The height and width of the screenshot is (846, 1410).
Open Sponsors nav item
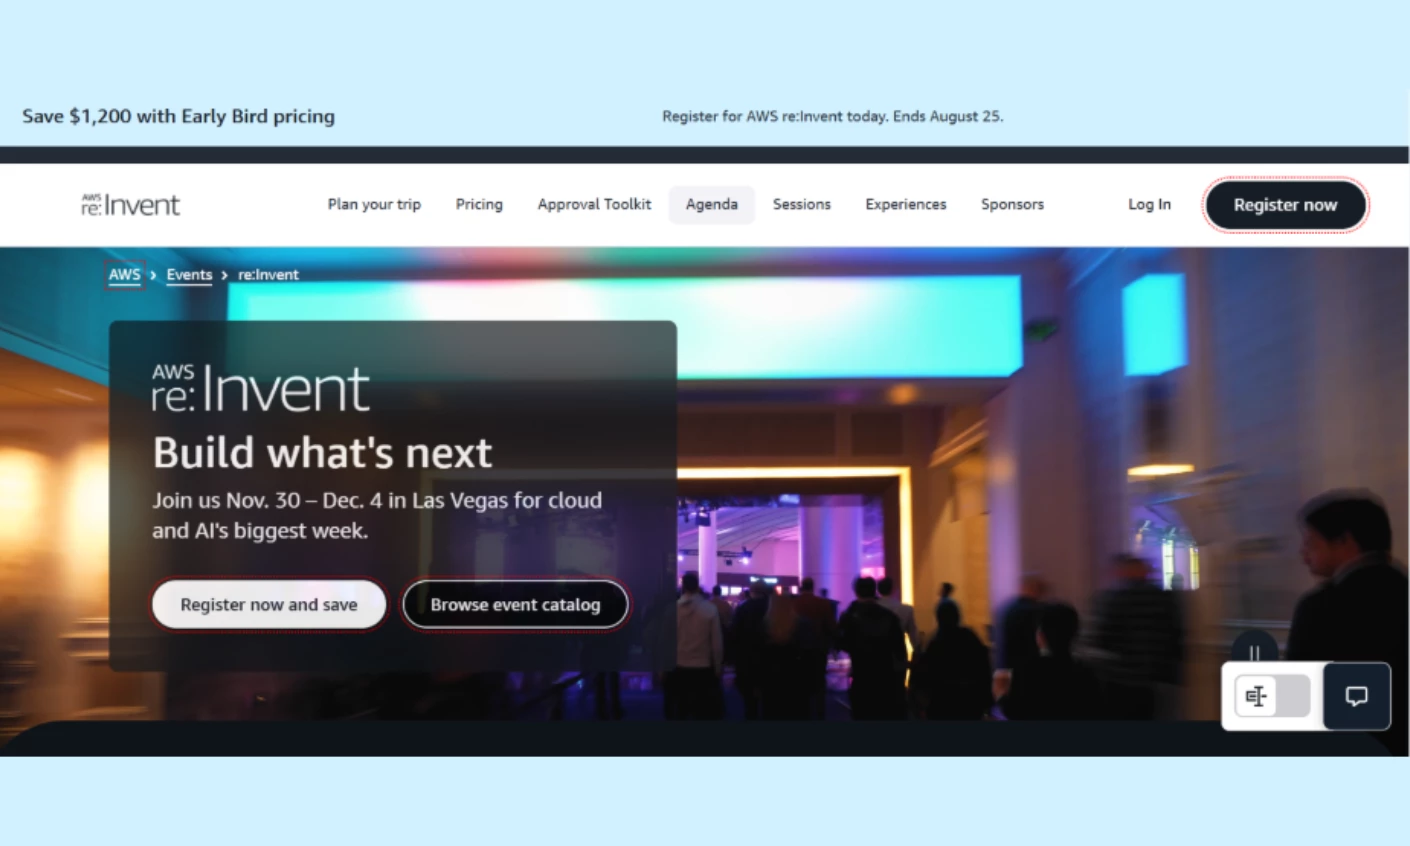click(1012, 204)
